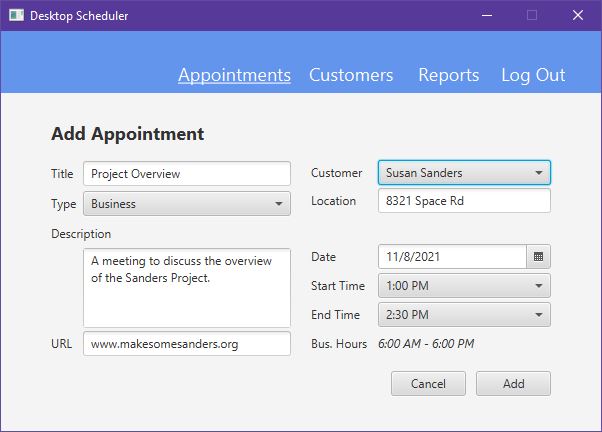Click the Add Appointment heading
Screen dimensions: 602x432
click(x=127, y=134)
